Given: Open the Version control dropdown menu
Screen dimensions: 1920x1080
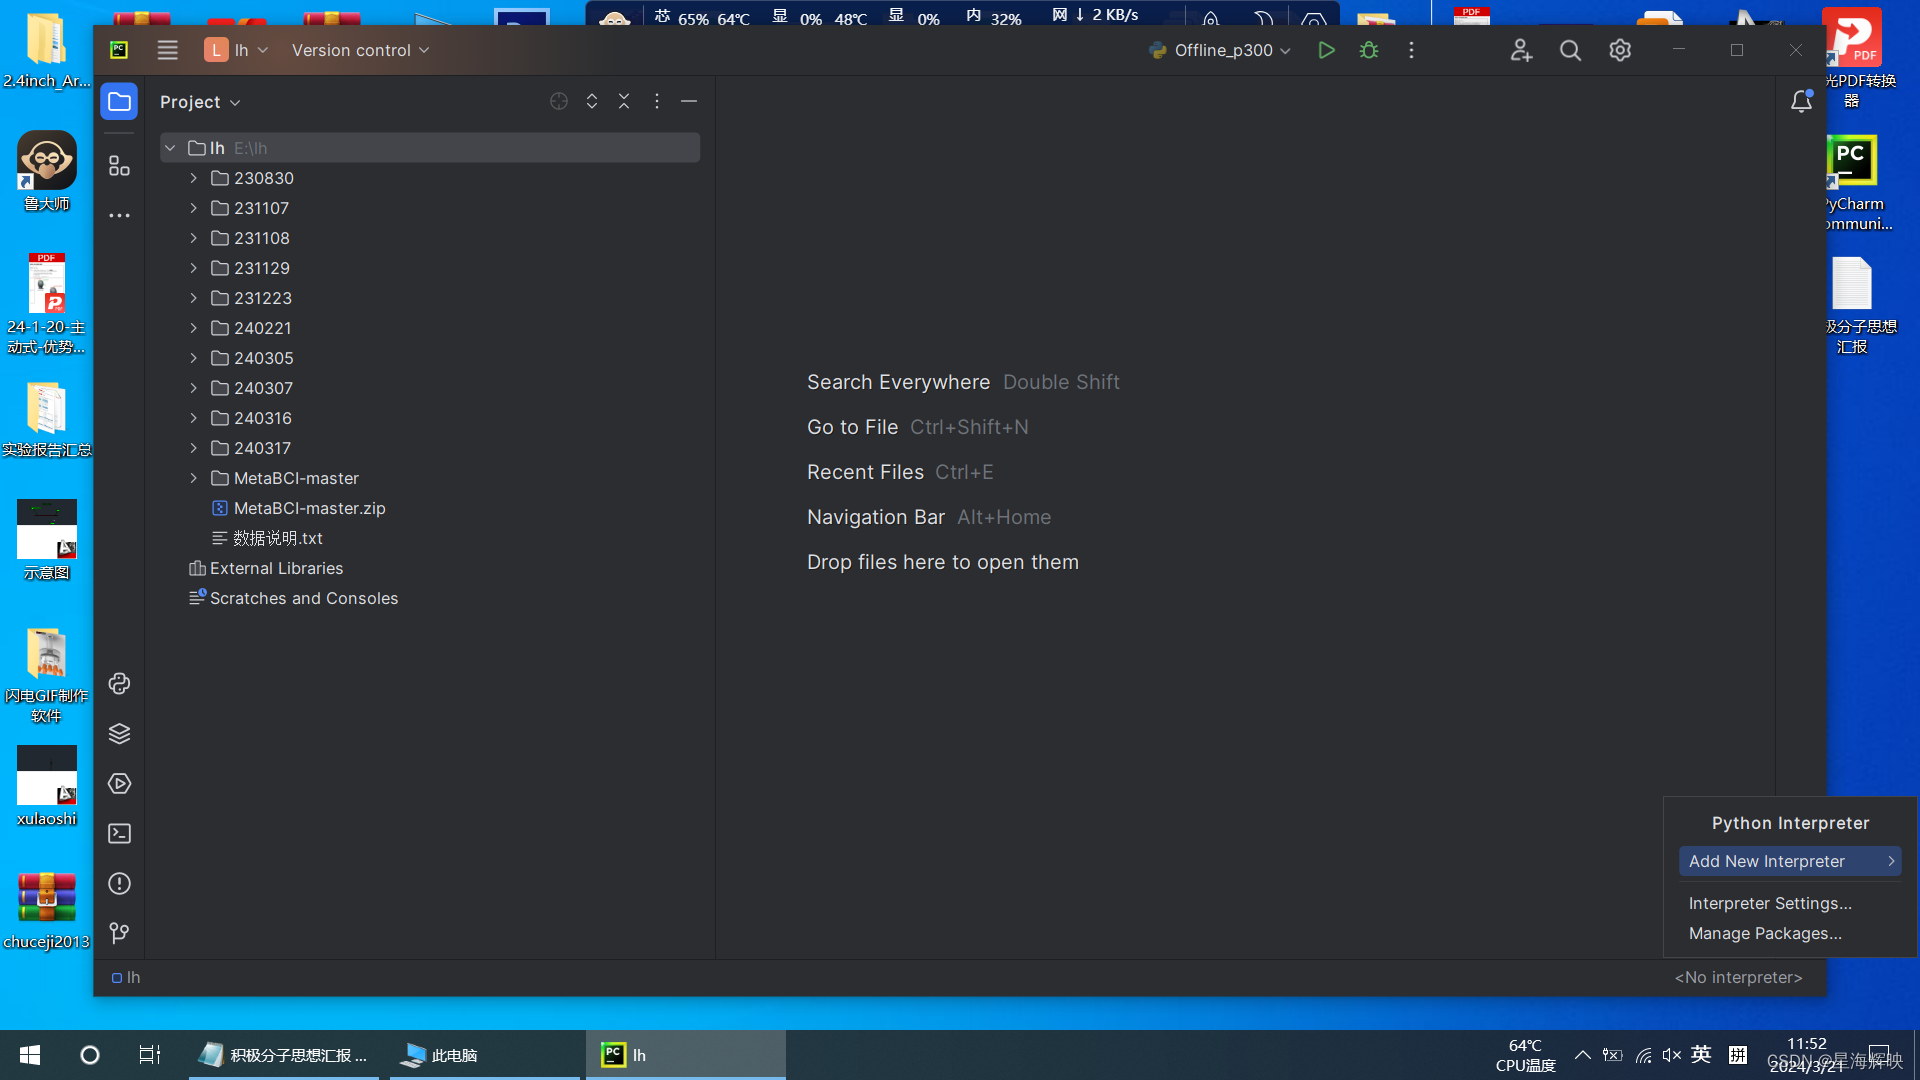Looking at the screenshot, I should tap(360, 50).
